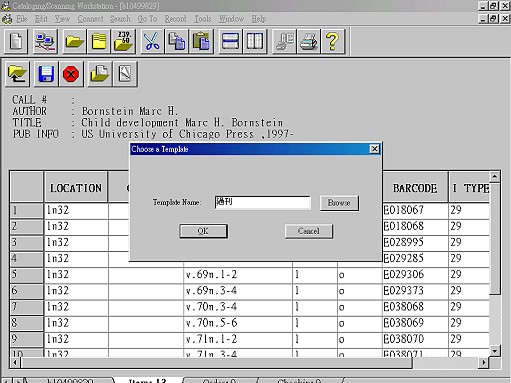Open the Tools menu
The width and height of the screenshot is (511, 383).
point(203,19)
